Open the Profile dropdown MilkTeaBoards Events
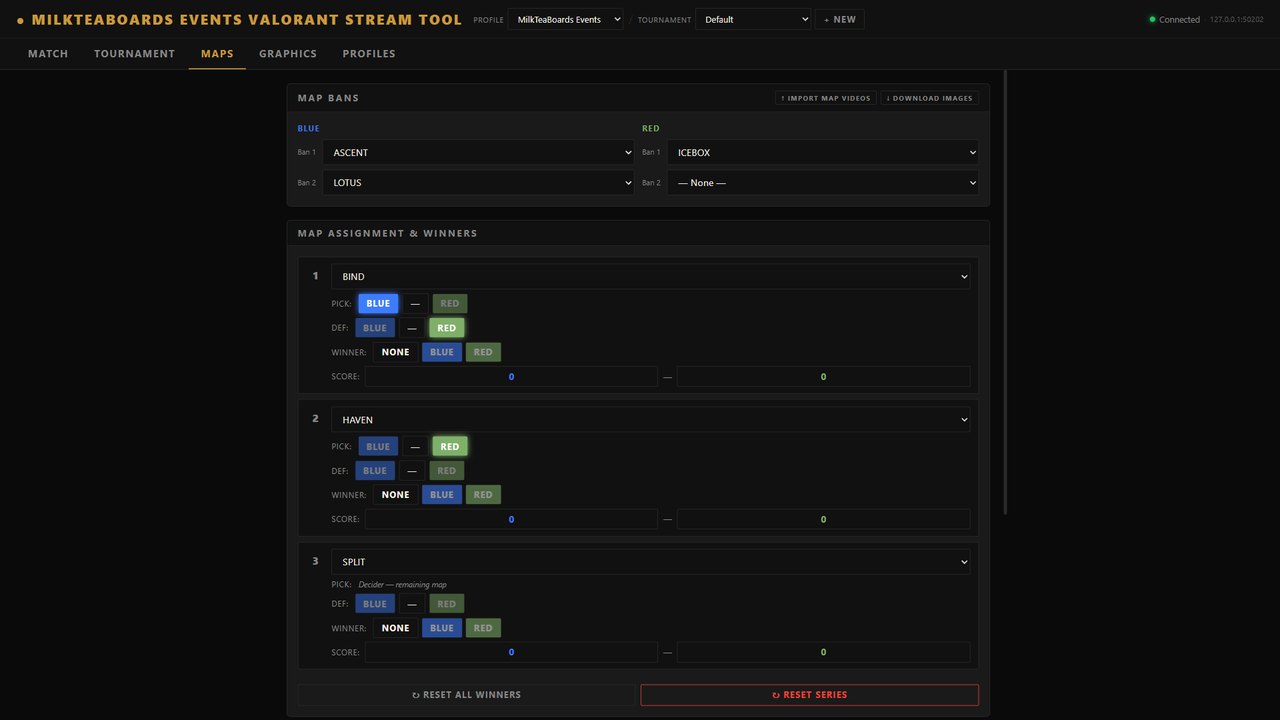The height and width of the screenshot is (720, 1280). [565, 19]
